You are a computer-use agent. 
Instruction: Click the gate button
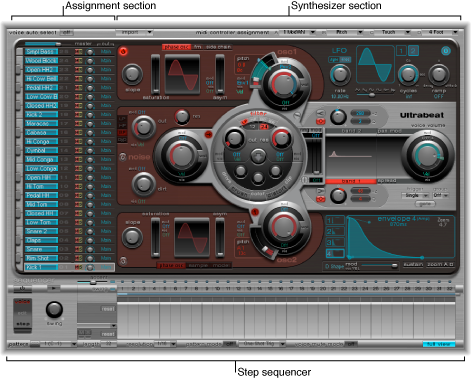point(425,203)
